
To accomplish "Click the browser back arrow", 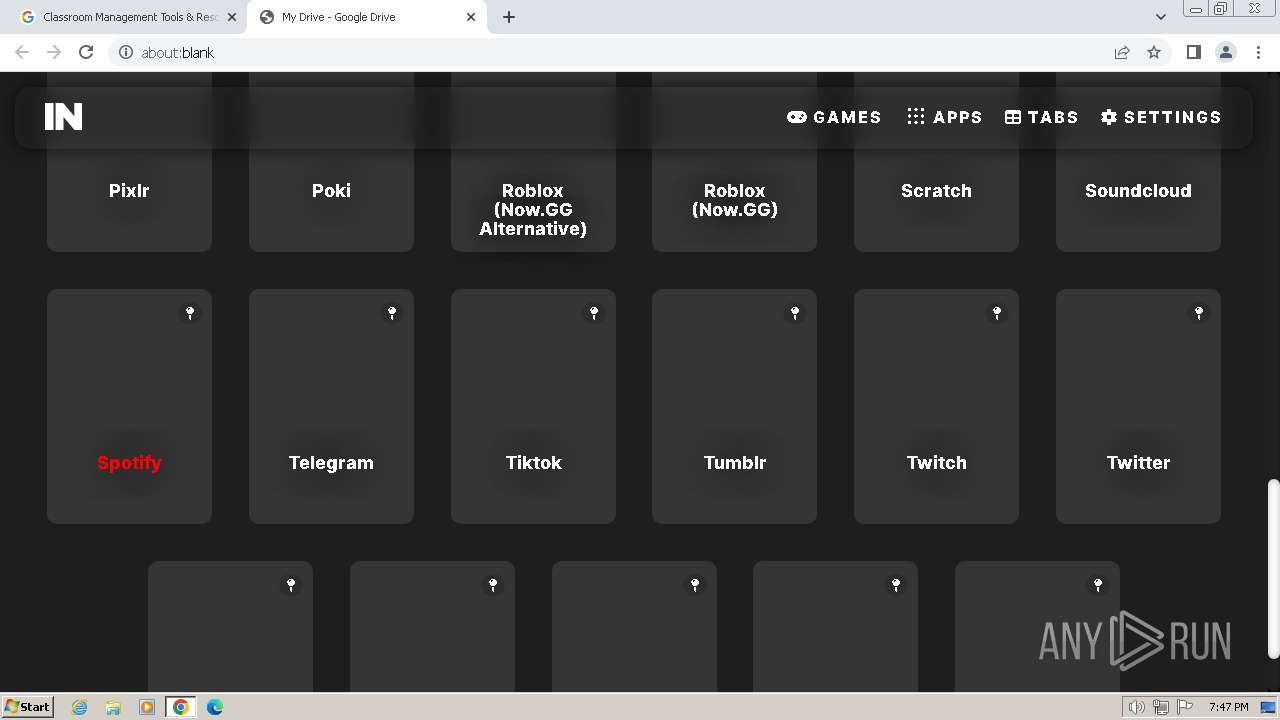I will pos(22,52).
